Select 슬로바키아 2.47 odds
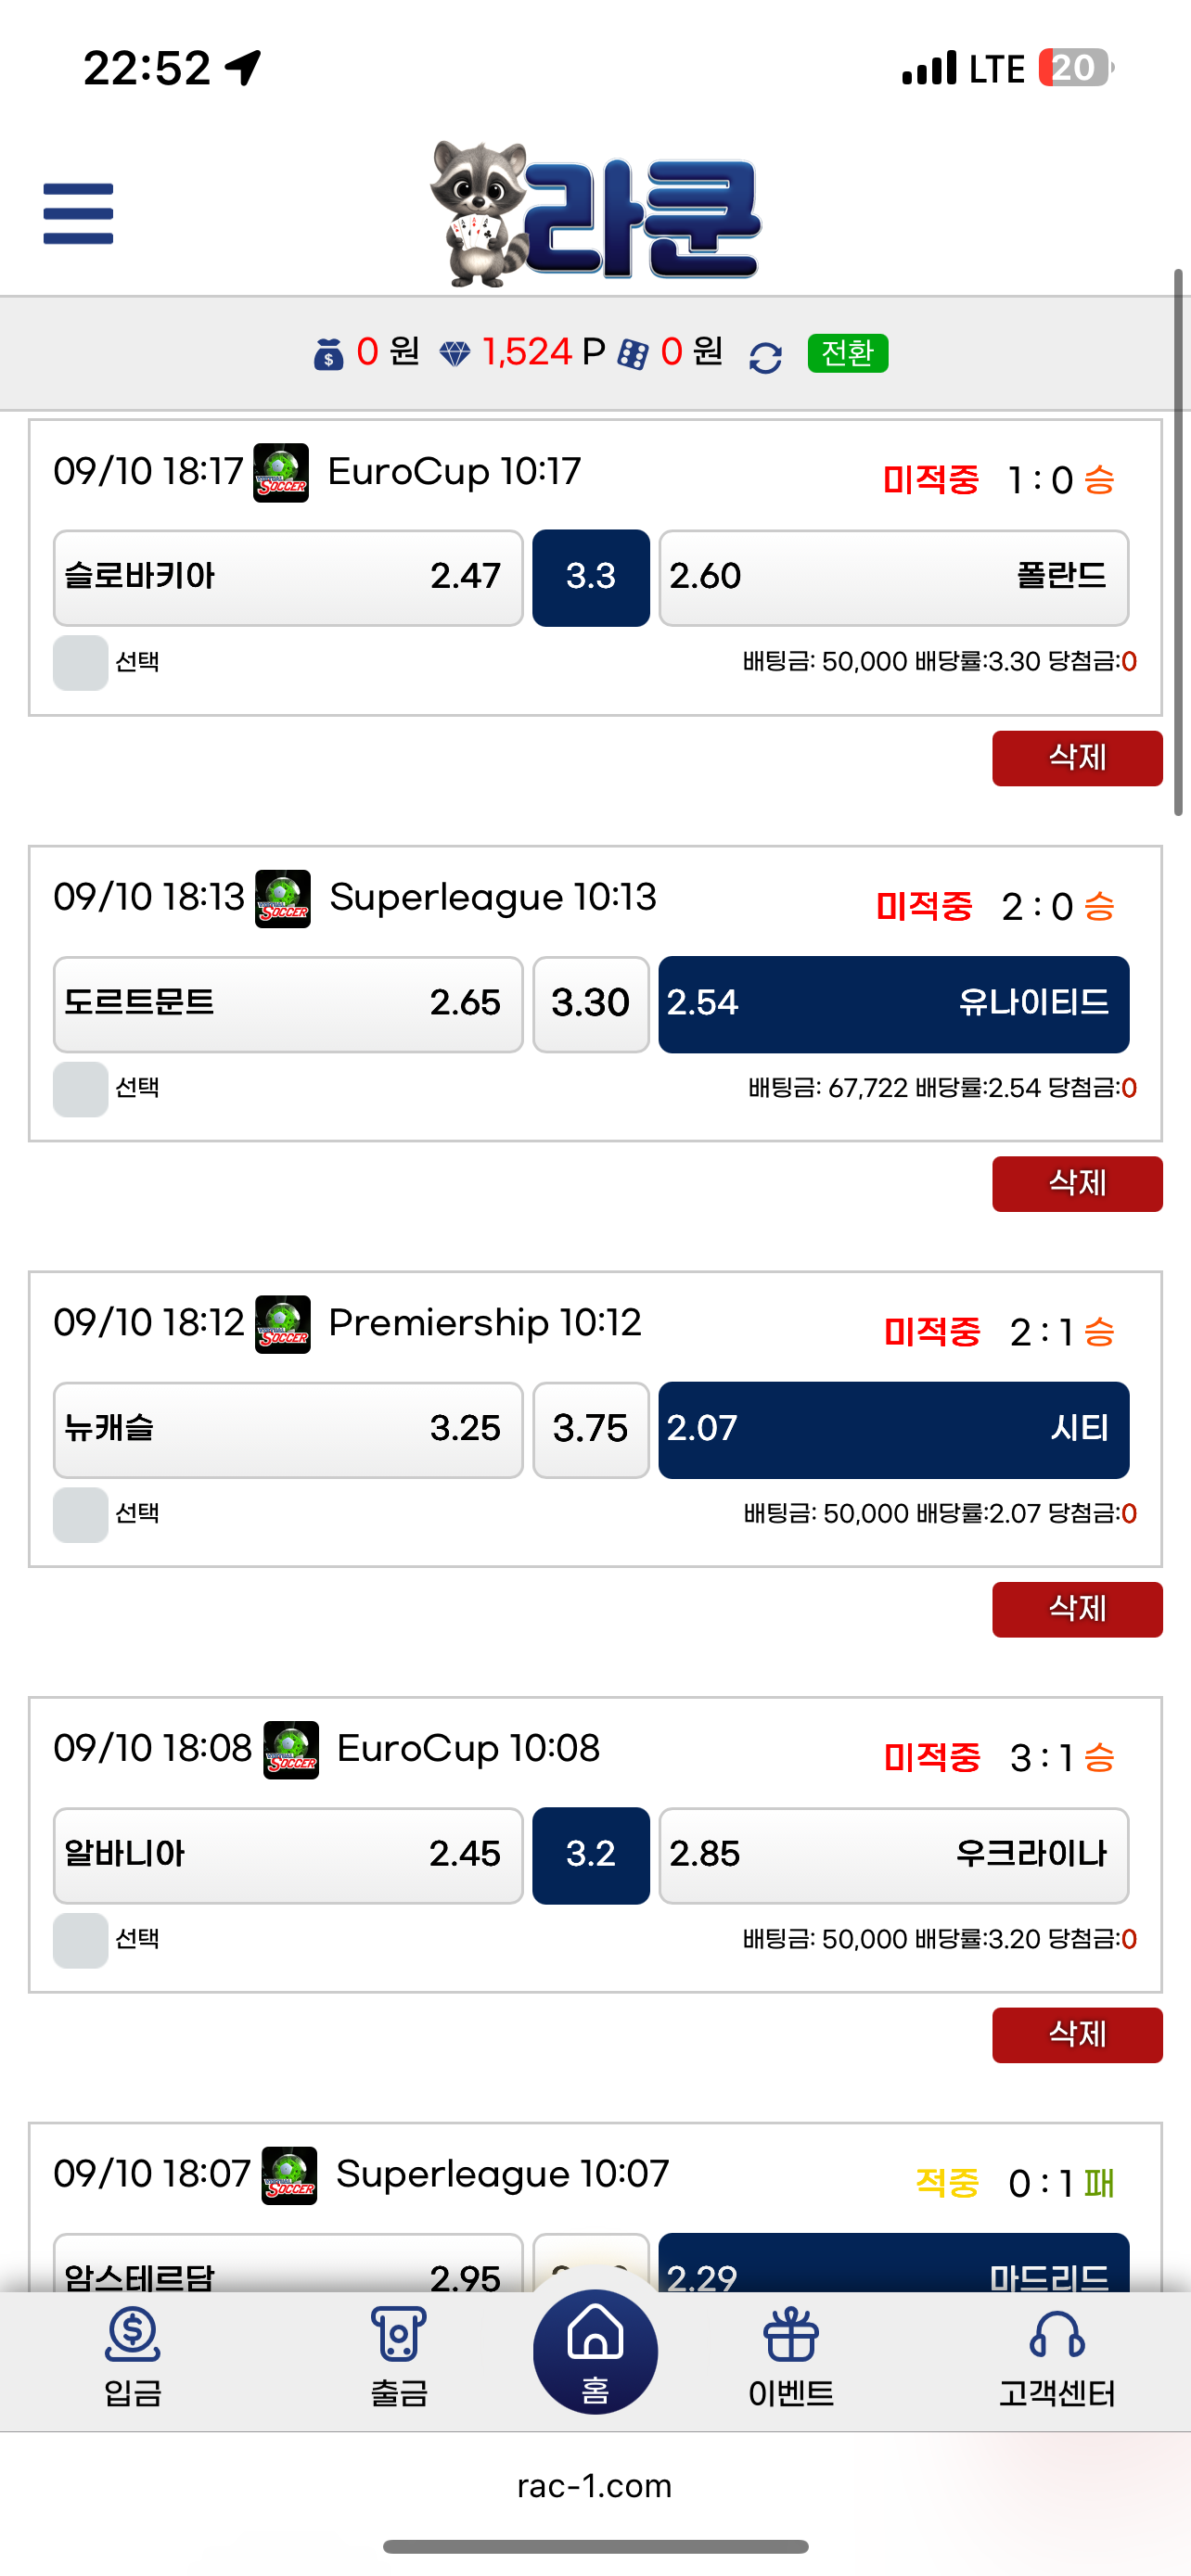Screen dimensions: 1191x2576 coord(288,578)
